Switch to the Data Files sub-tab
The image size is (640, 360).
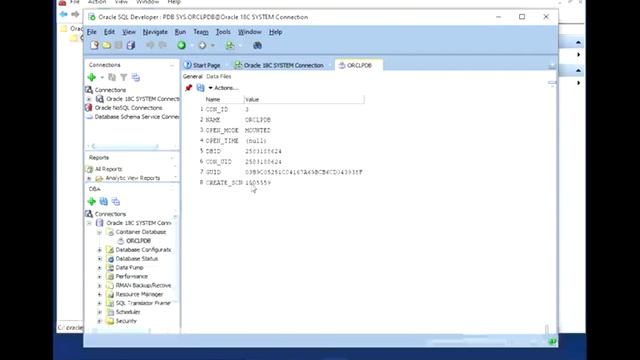(219, 77)
